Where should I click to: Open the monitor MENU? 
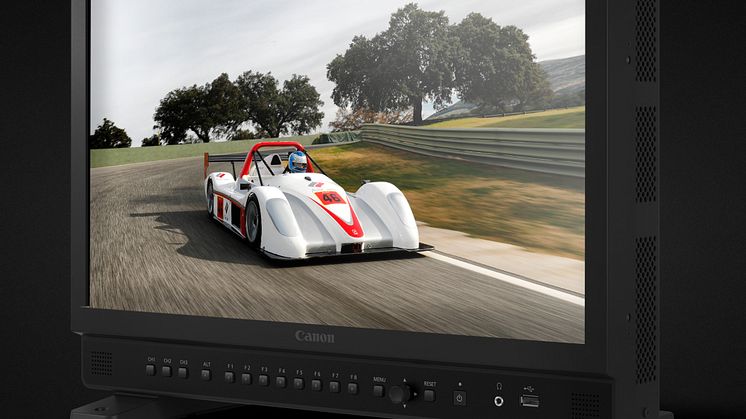(379, 390)
